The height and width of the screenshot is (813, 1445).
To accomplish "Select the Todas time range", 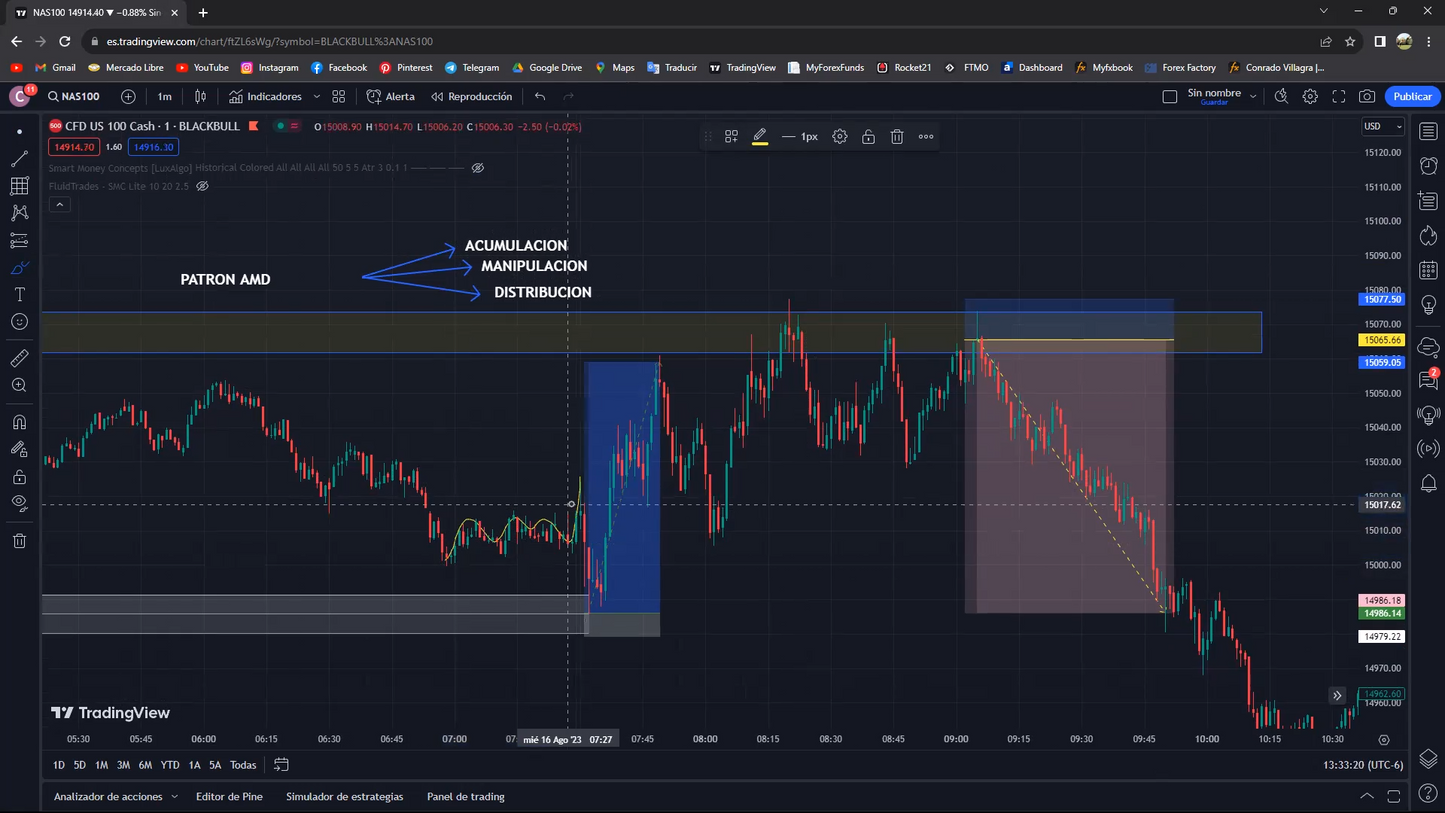I will click(x=243, y=765).
